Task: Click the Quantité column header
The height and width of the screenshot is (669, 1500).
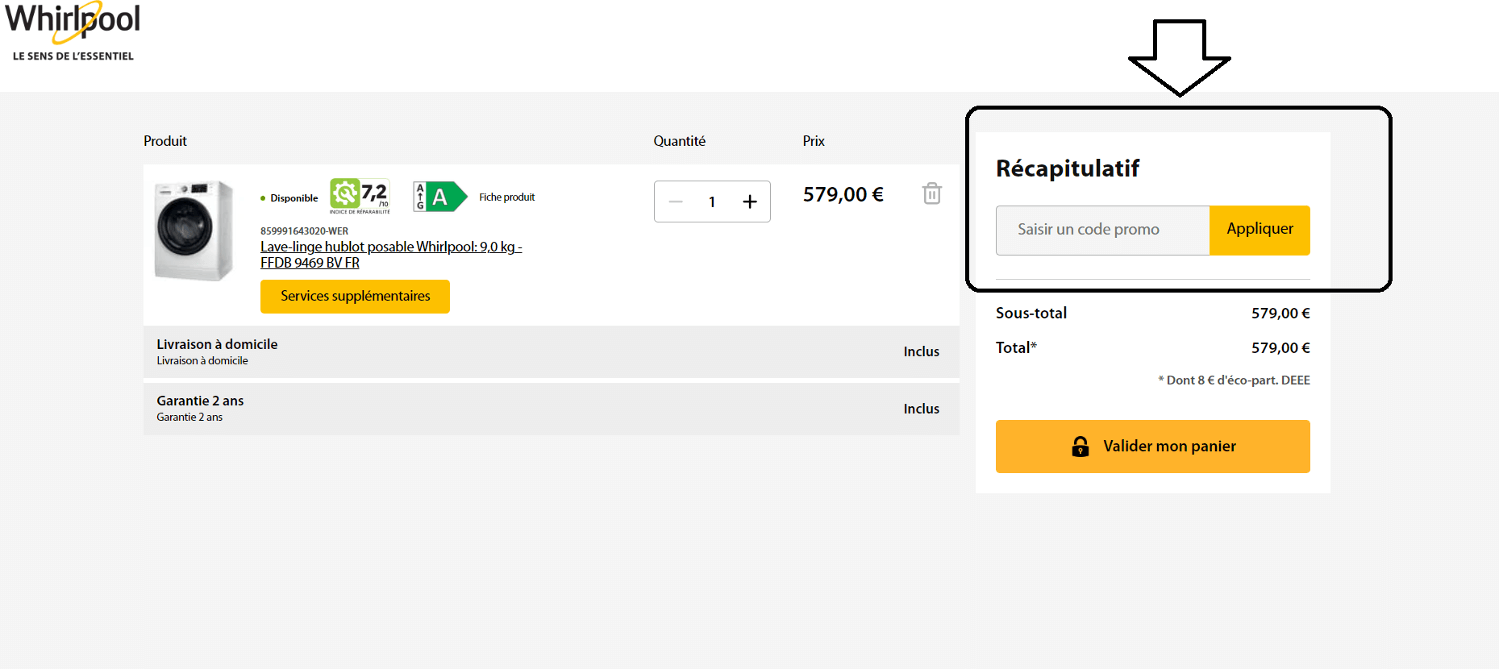Action: click(x=680, y=141)
